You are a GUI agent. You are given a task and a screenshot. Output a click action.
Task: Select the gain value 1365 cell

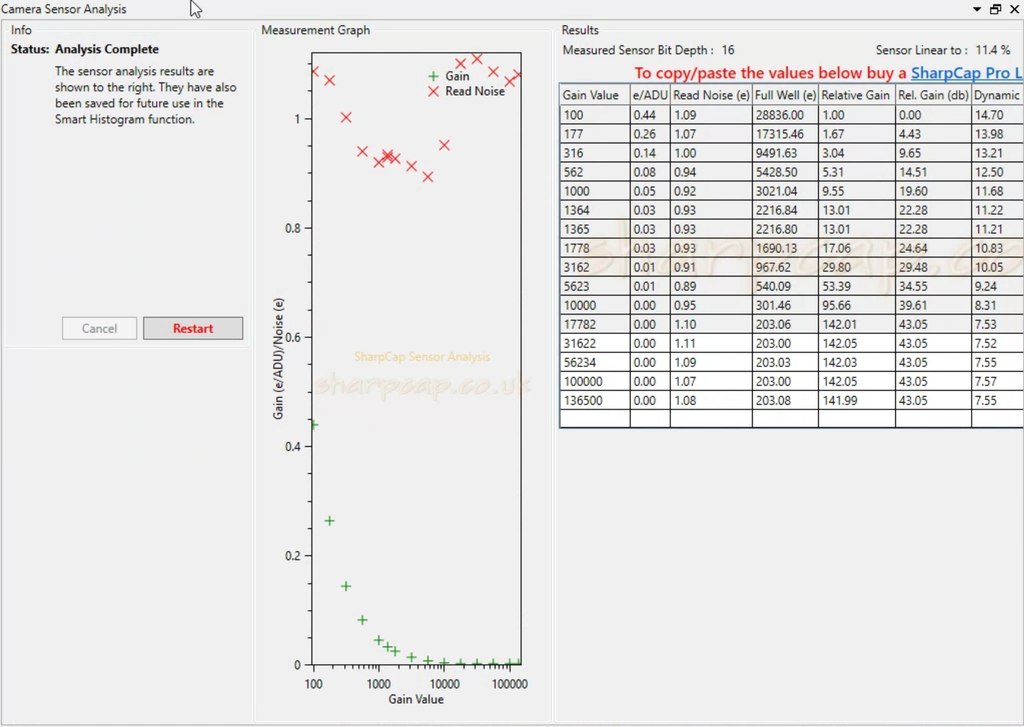click(x=595, y=229)
